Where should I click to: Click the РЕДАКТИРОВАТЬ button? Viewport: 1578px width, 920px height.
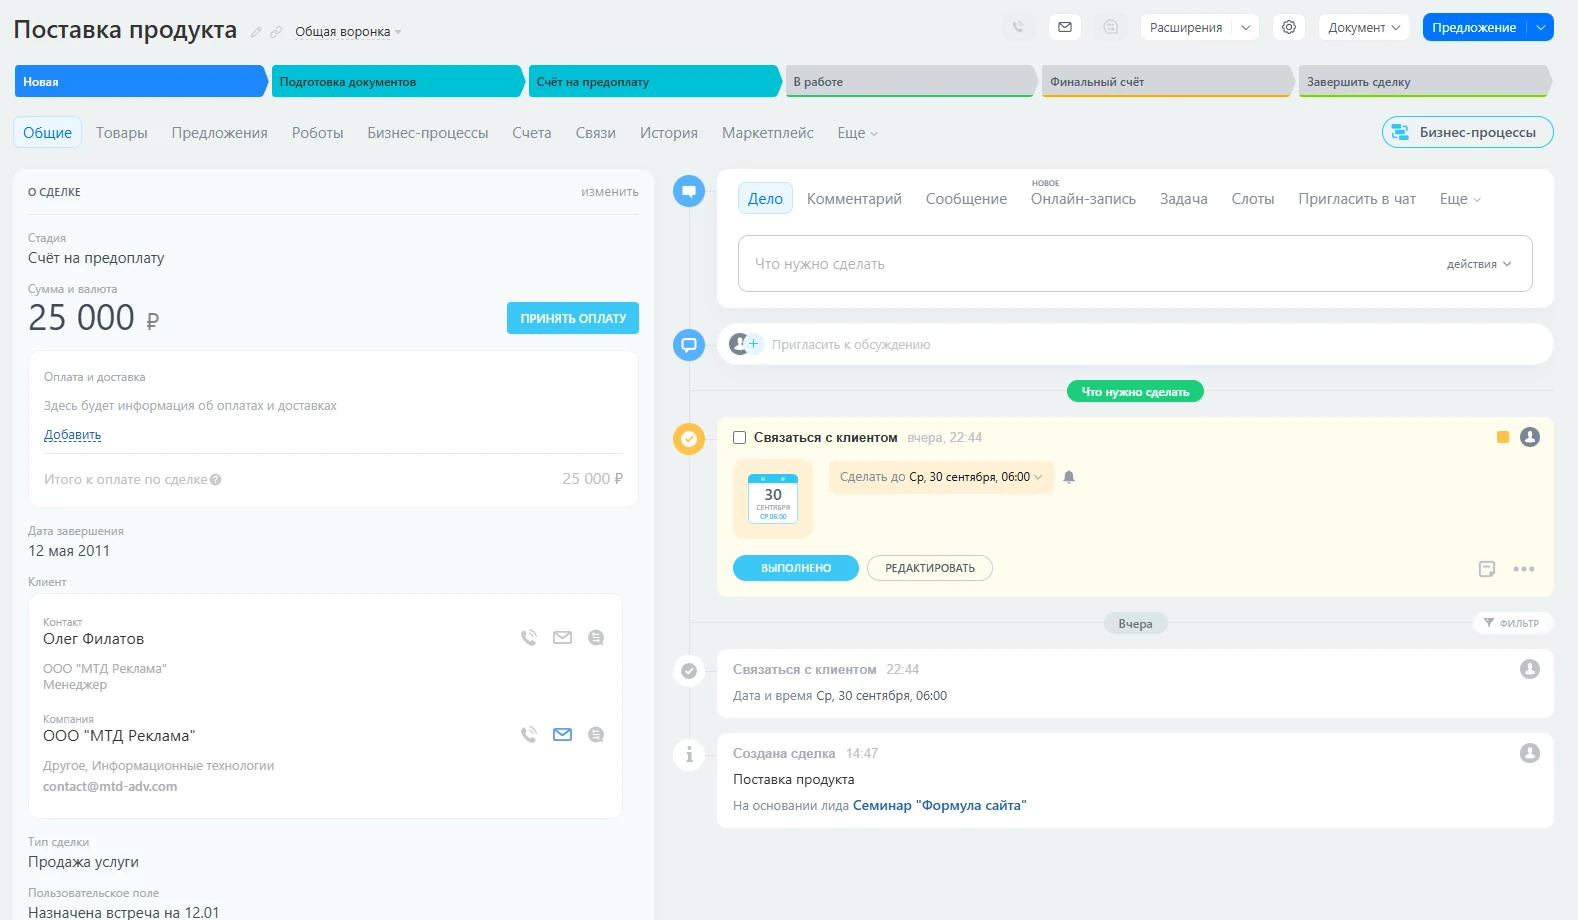pos(930,568)
